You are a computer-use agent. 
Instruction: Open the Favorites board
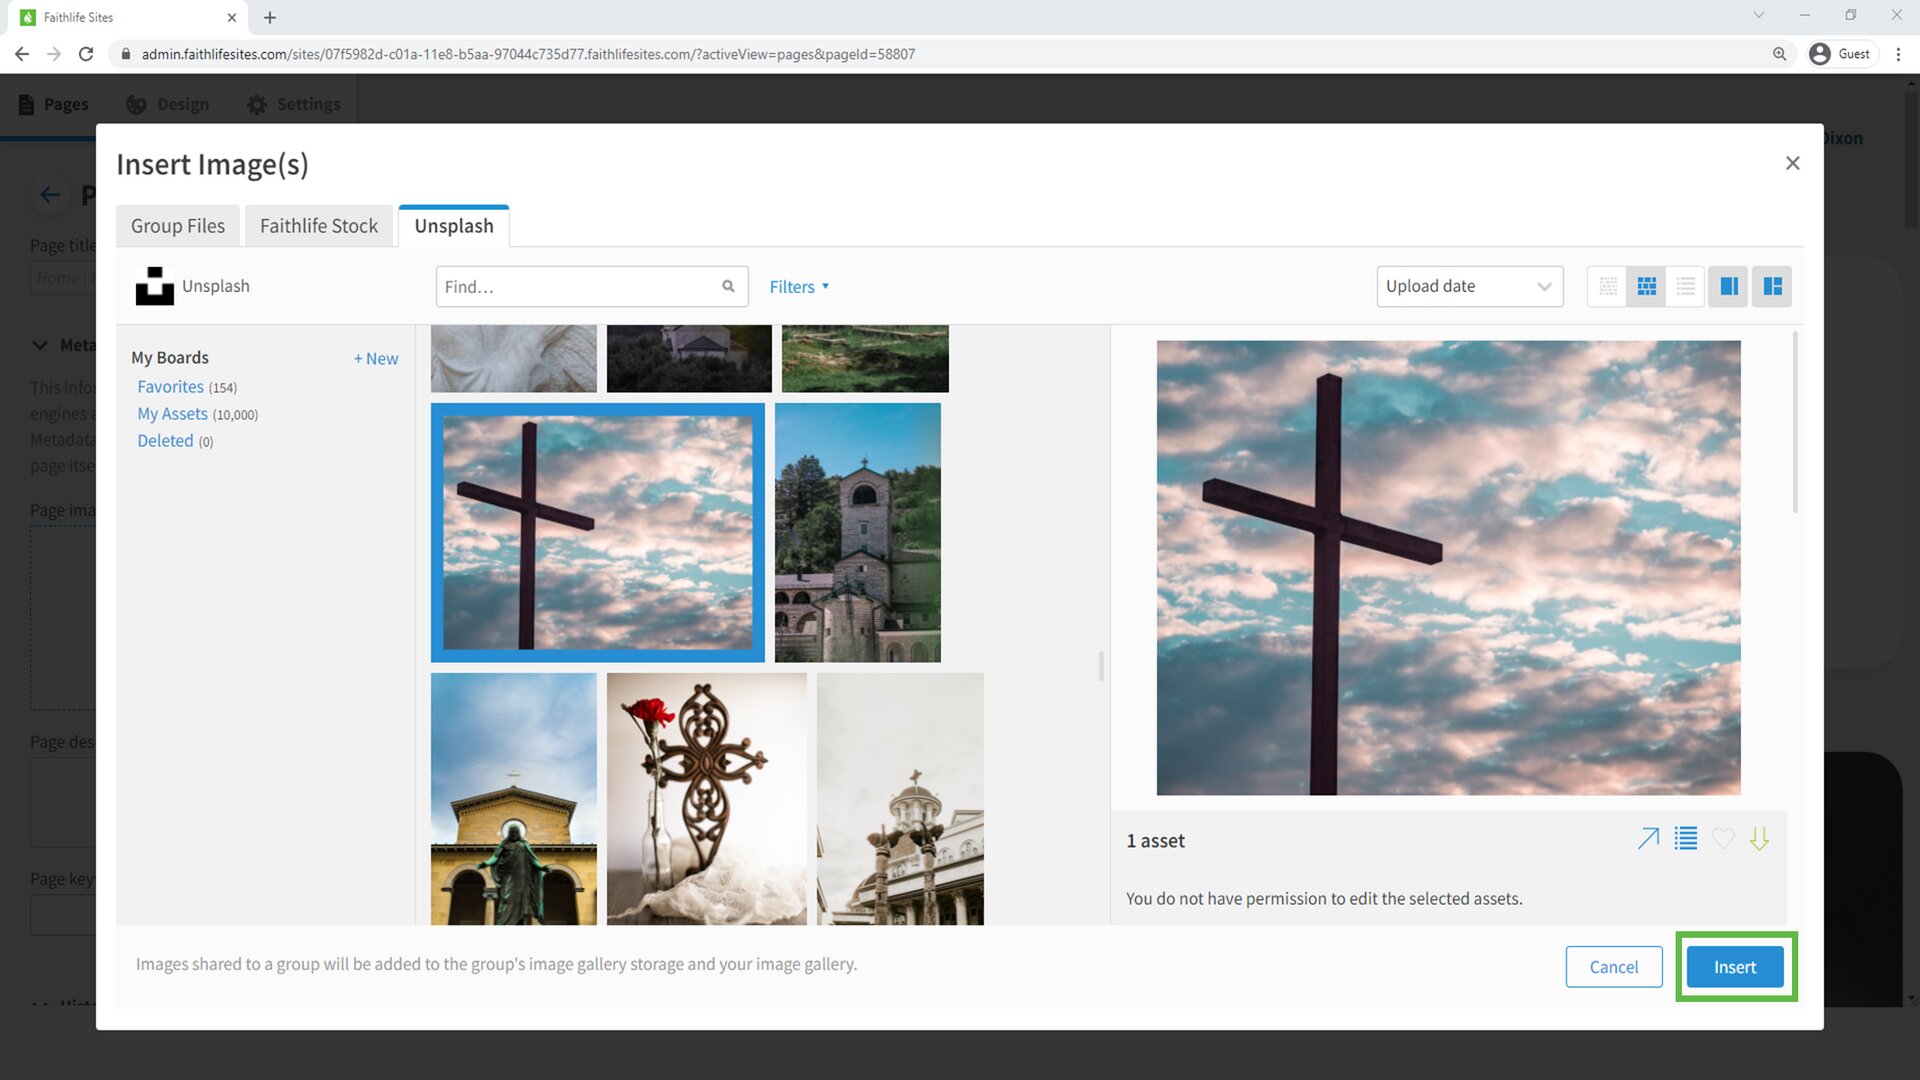click(x=170, y=387)
